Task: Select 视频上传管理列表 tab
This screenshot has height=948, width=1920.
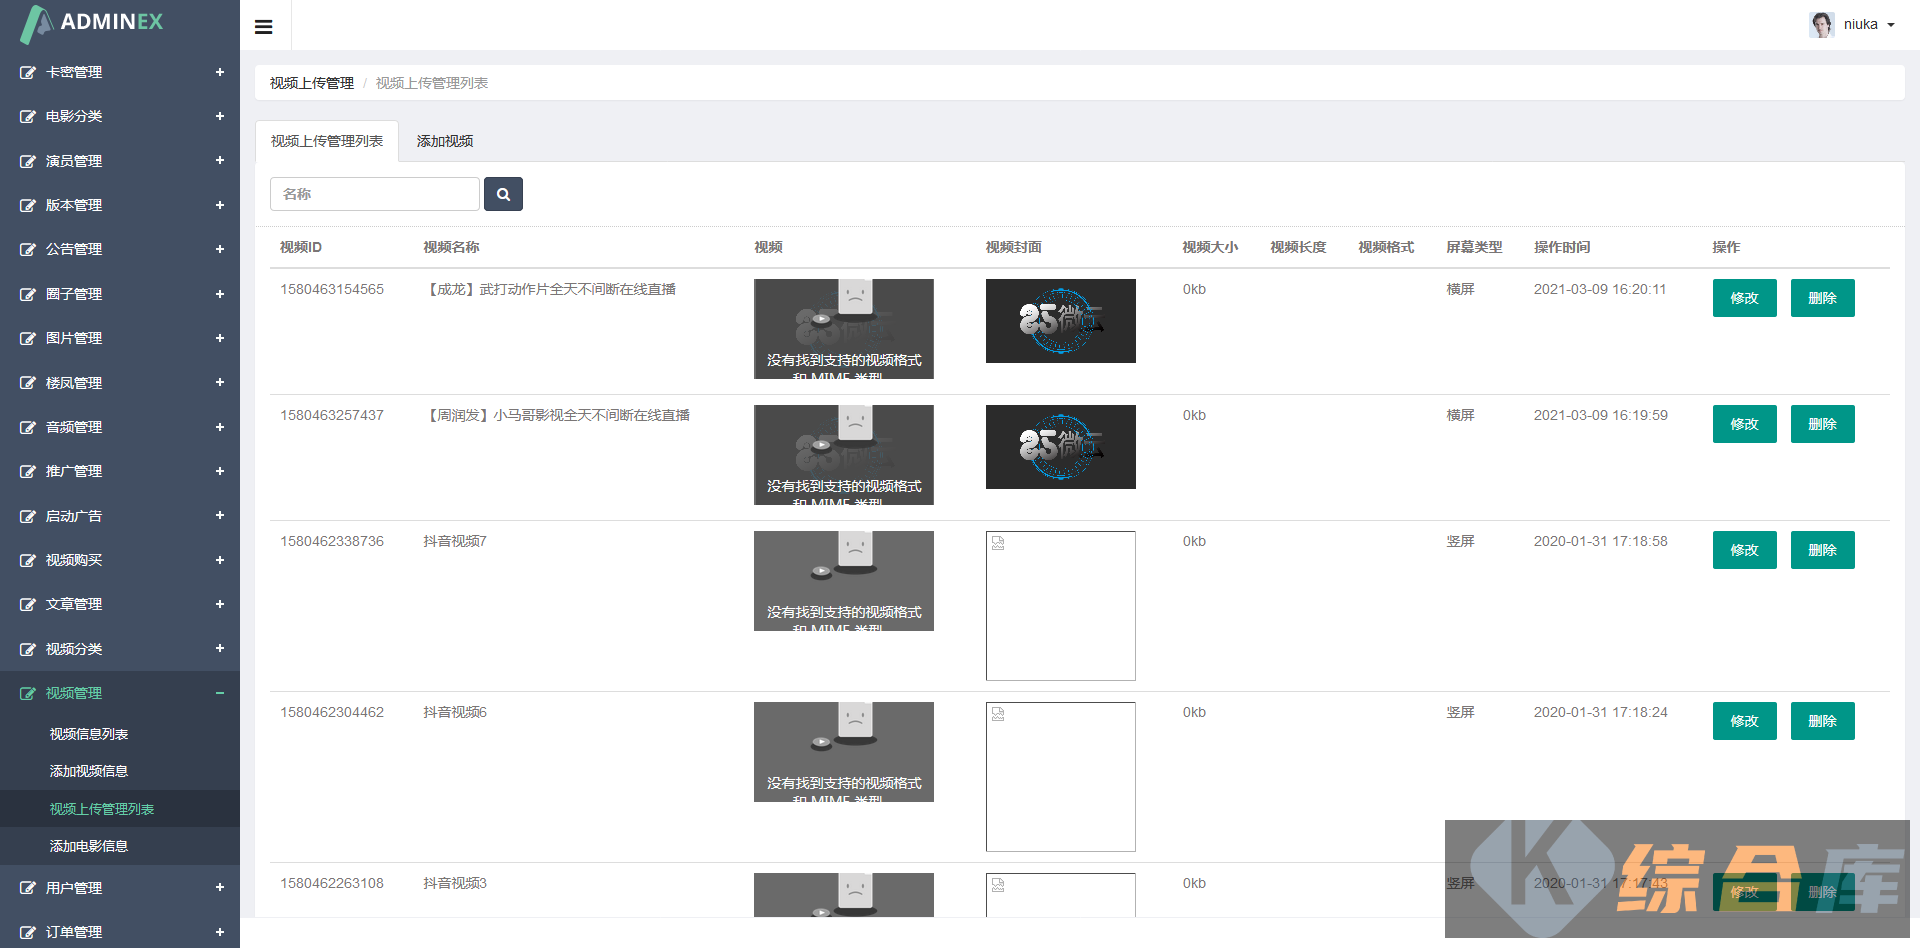Action: coord(327,141)
